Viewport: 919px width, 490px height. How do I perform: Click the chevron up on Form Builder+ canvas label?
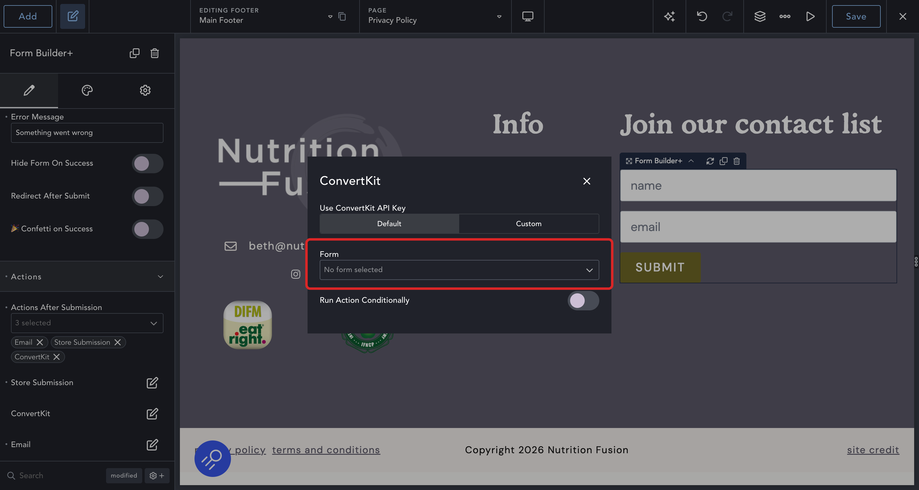pos(691,161)
